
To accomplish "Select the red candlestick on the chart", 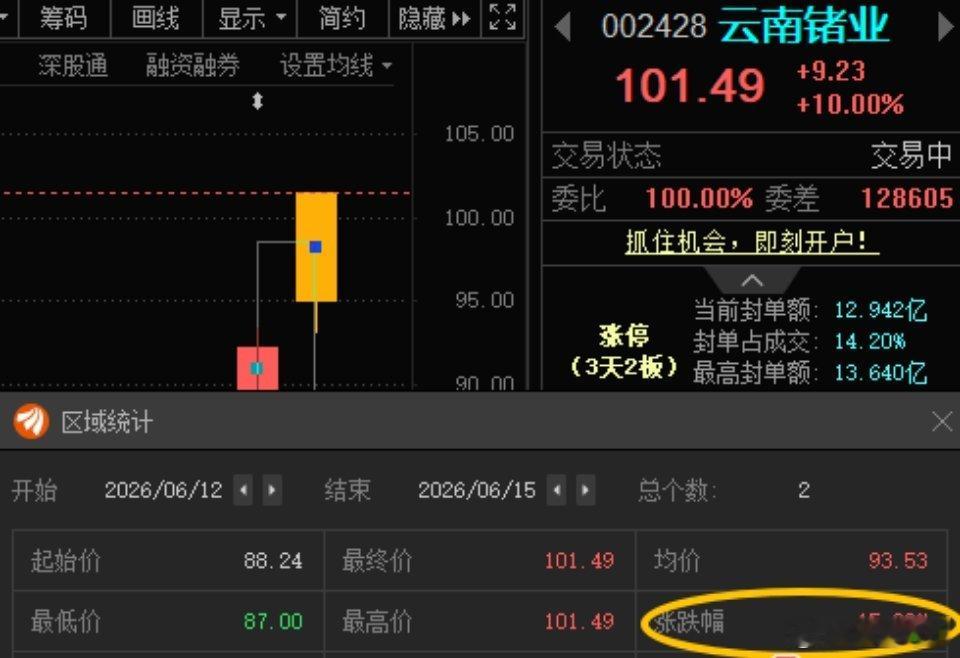I will [258, 368].
